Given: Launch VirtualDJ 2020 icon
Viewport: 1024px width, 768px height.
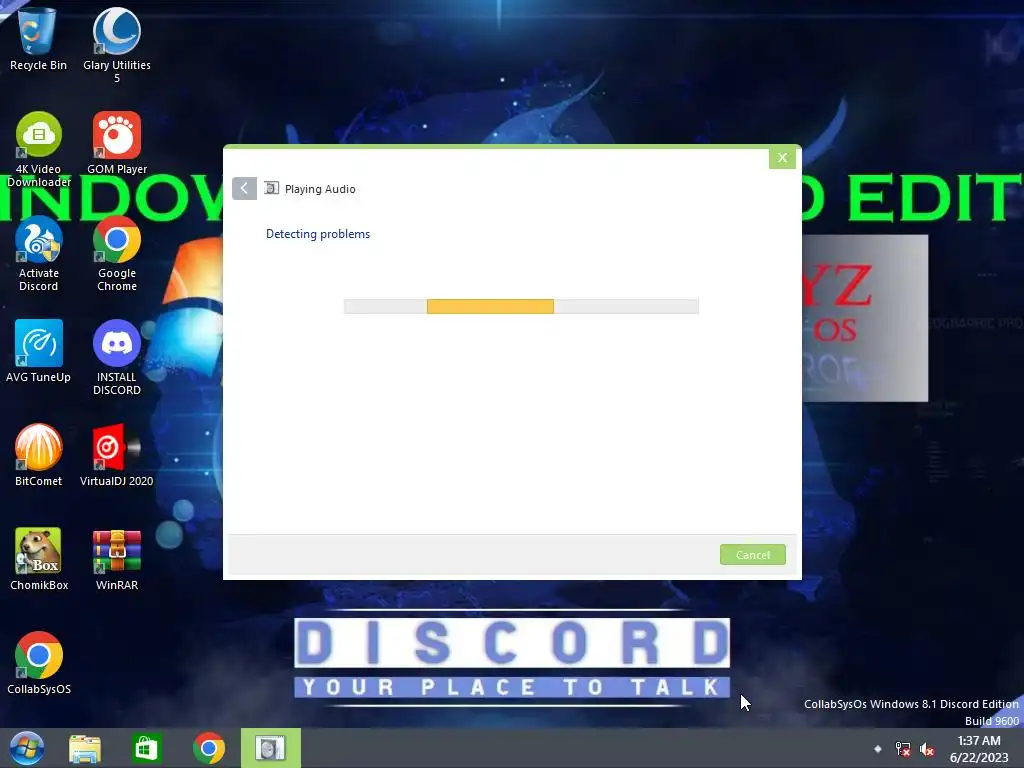Looking at the screenshot, I should click(117, 455).
